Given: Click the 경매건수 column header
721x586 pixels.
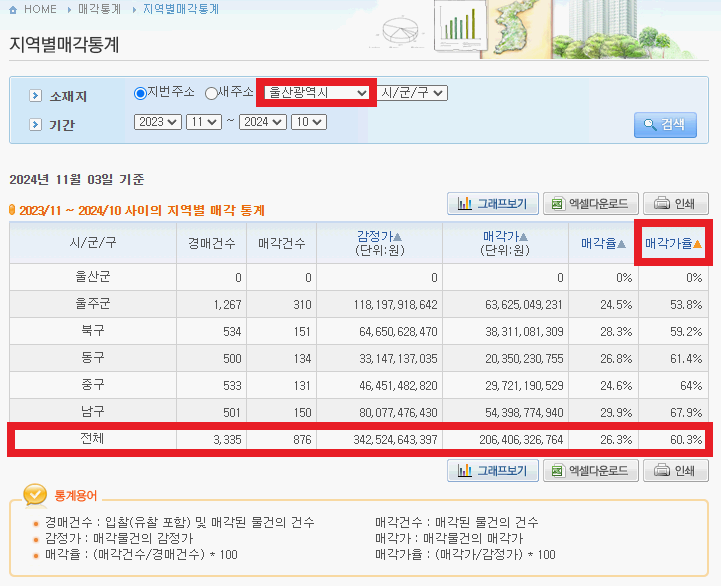Looking at the screenshot, I should tap(212, 243).
